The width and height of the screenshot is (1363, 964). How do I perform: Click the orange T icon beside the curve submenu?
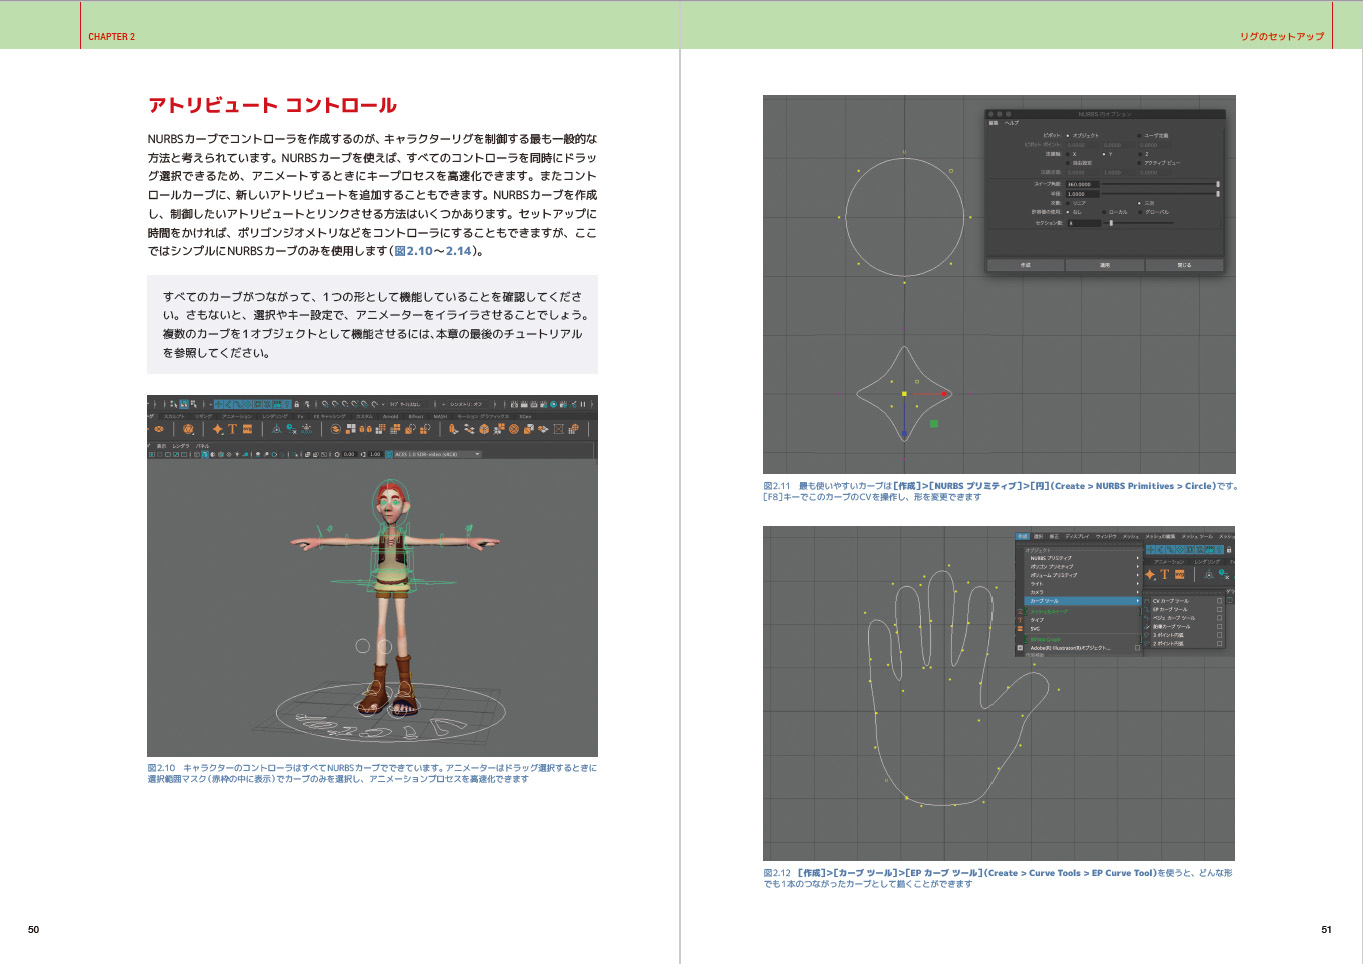[1164, 575]
